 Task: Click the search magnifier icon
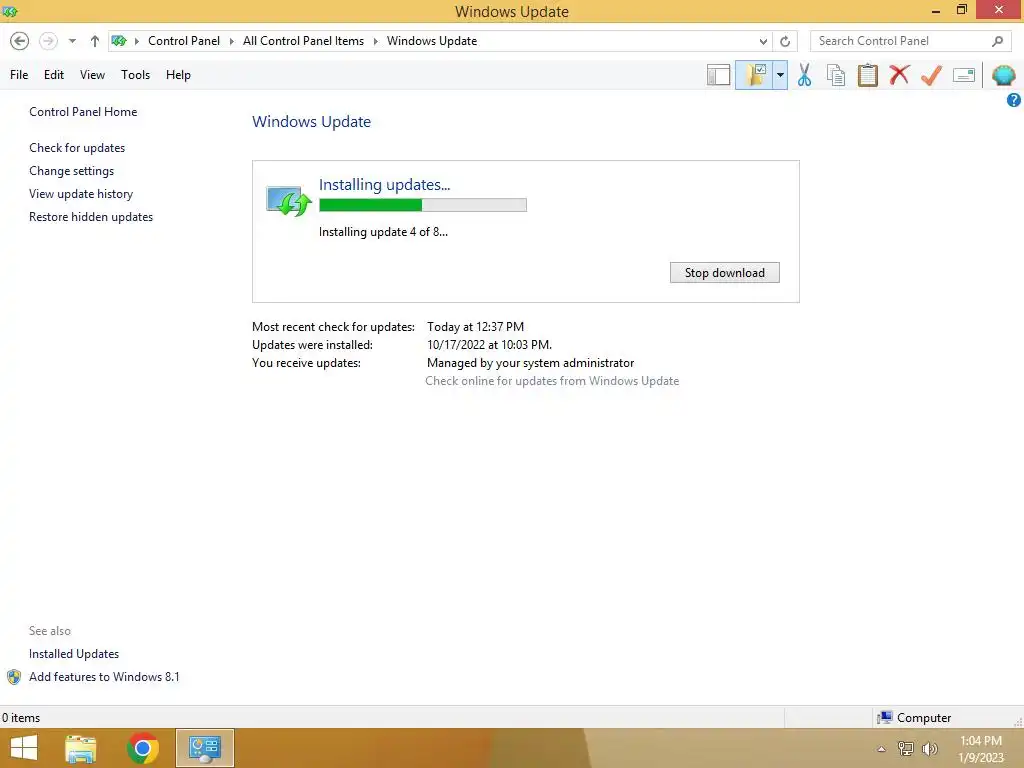[x=997, y=41]
